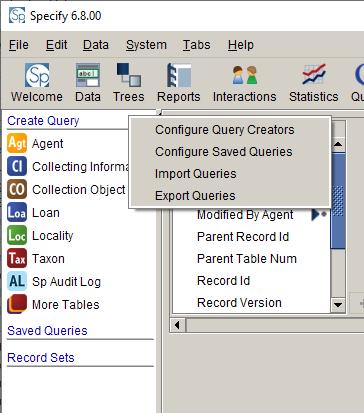
Task: Start a Loan query
Action: point(46,213)
